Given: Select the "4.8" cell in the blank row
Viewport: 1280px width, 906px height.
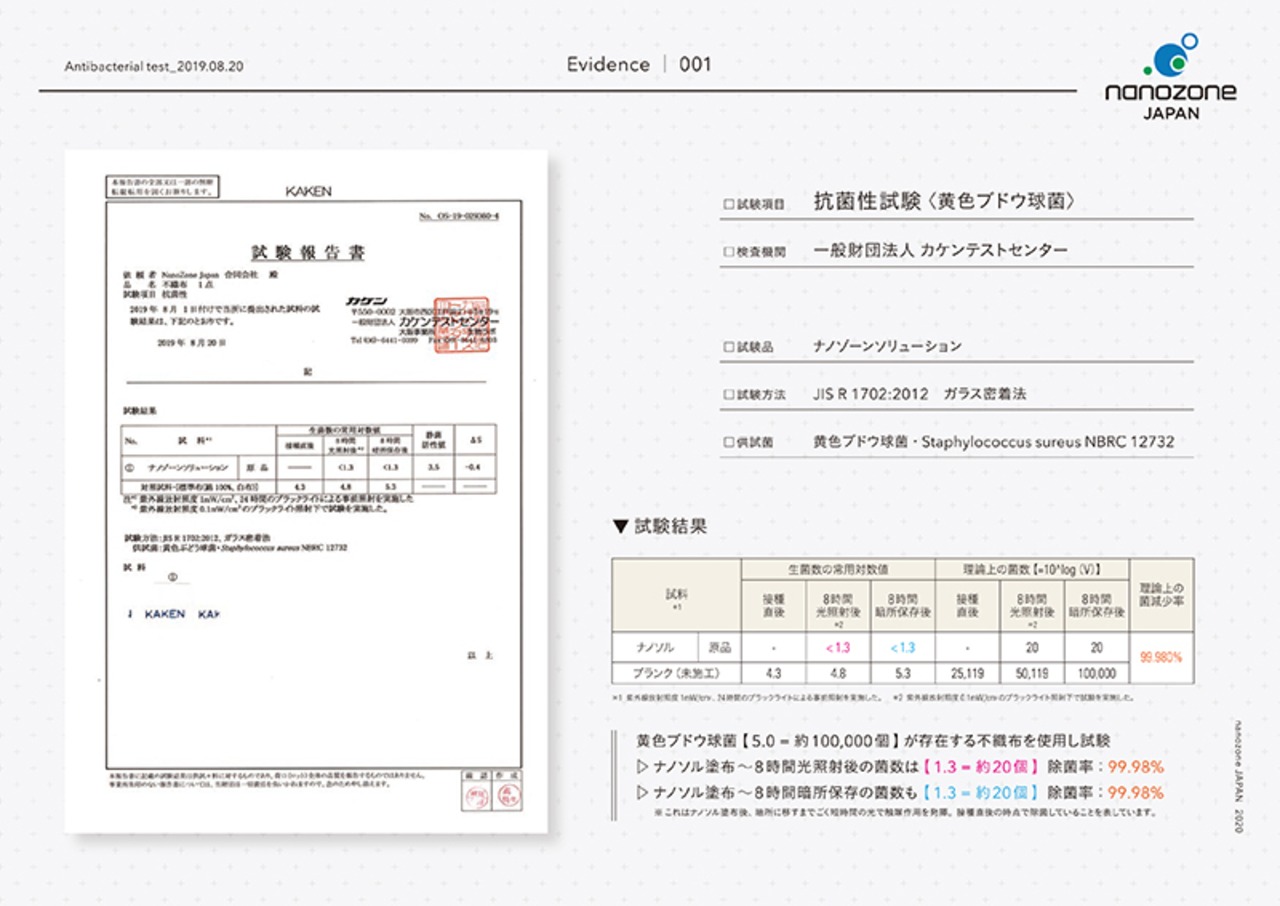Looking at the screenshot, I should coord(838,673).
